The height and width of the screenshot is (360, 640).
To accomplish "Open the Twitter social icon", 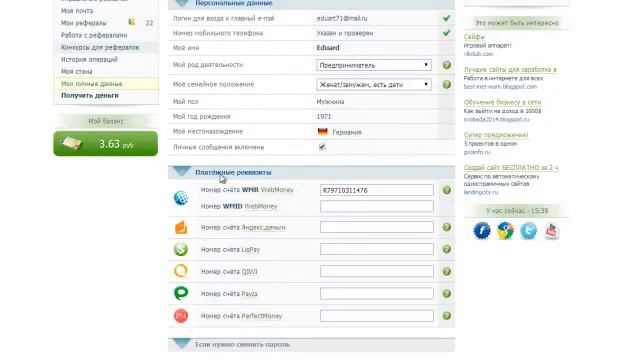I will [528, 231].
